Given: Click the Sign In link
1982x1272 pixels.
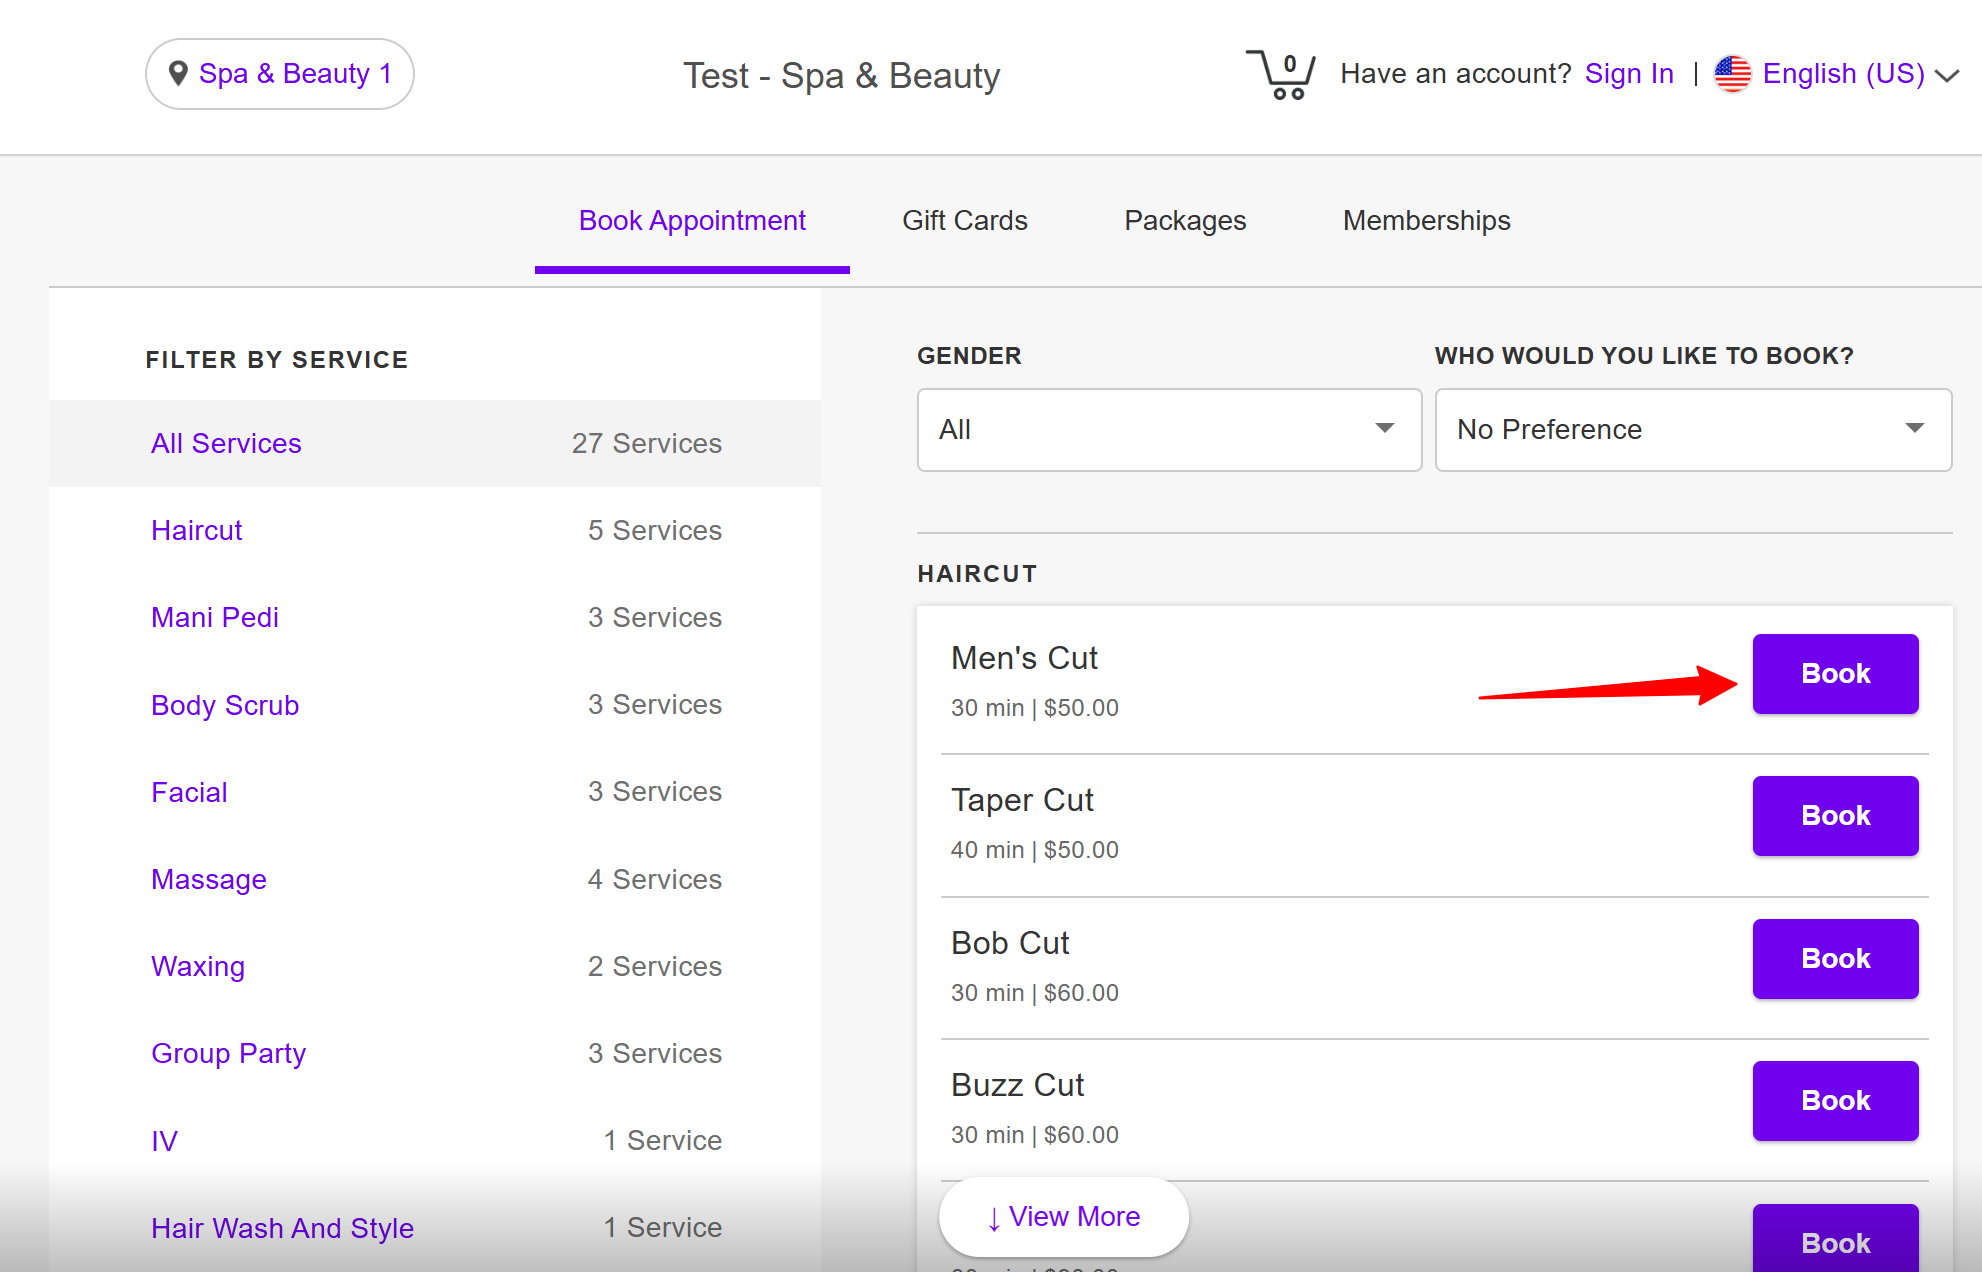Looking at the screenshot, I should click(x=1628, y=74).
